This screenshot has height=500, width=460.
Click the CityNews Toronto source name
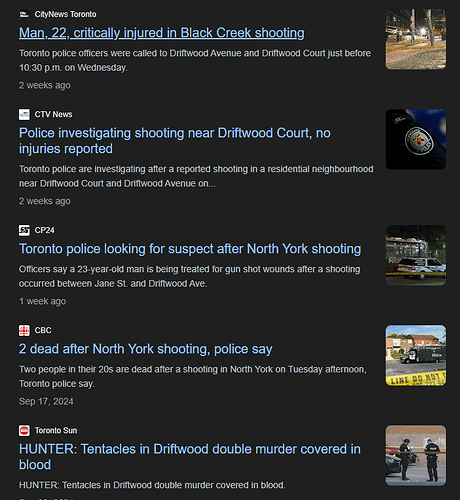click(x=66, y=14)
